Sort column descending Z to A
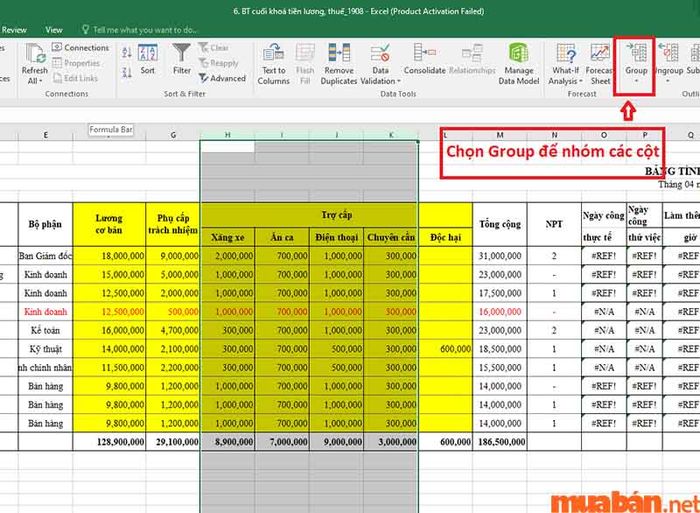Screen dimensions: 700x513 tap(126, 71)
